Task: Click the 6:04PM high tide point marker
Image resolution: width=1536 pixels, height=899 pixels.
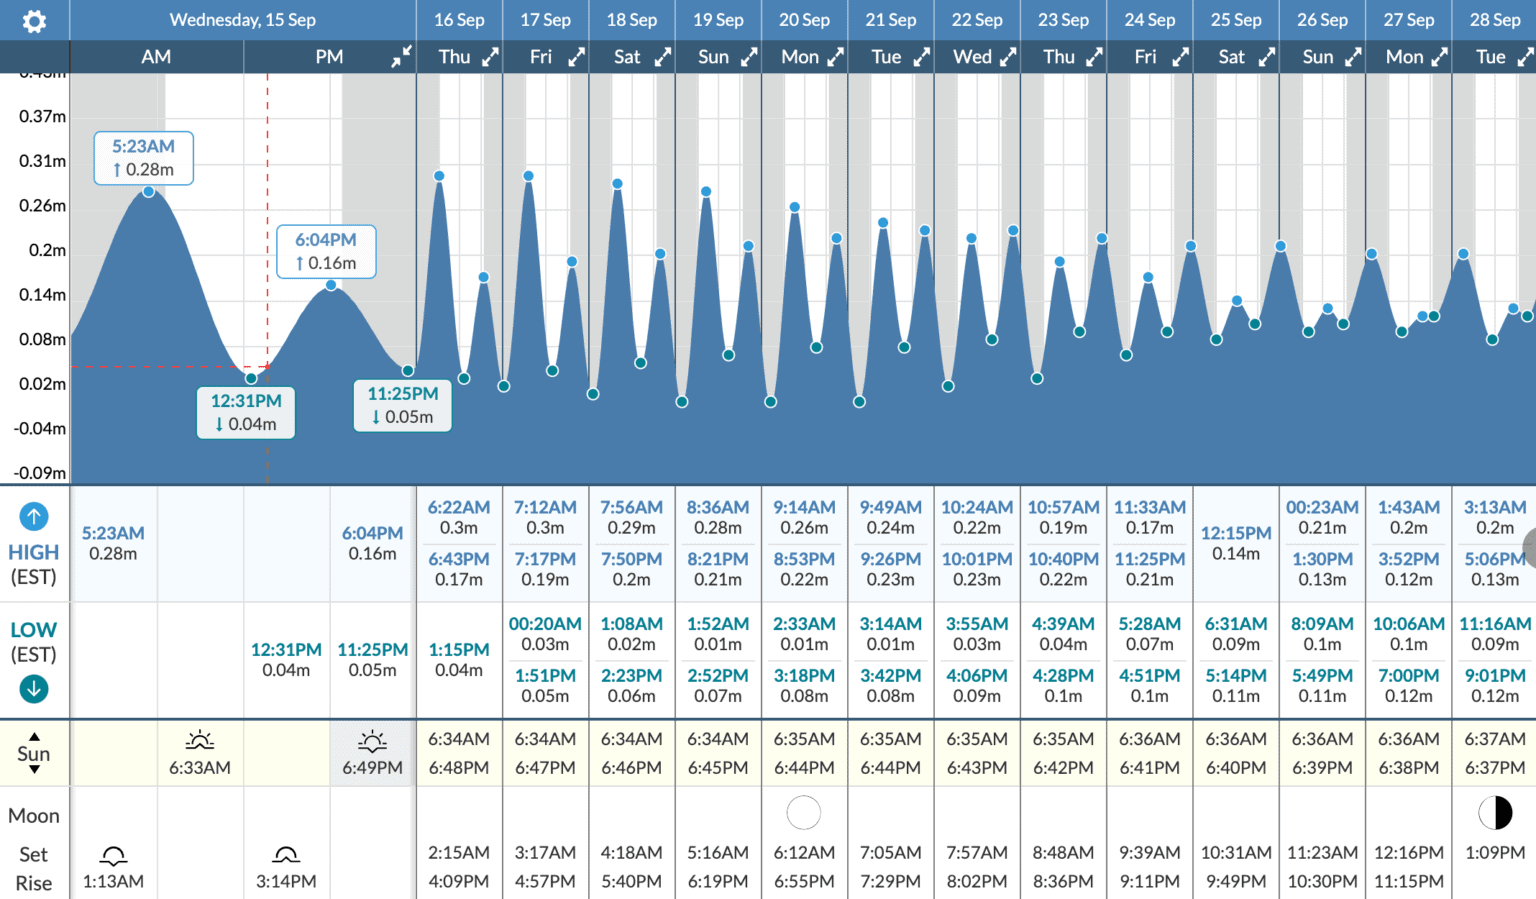Action: coord(331,286)
